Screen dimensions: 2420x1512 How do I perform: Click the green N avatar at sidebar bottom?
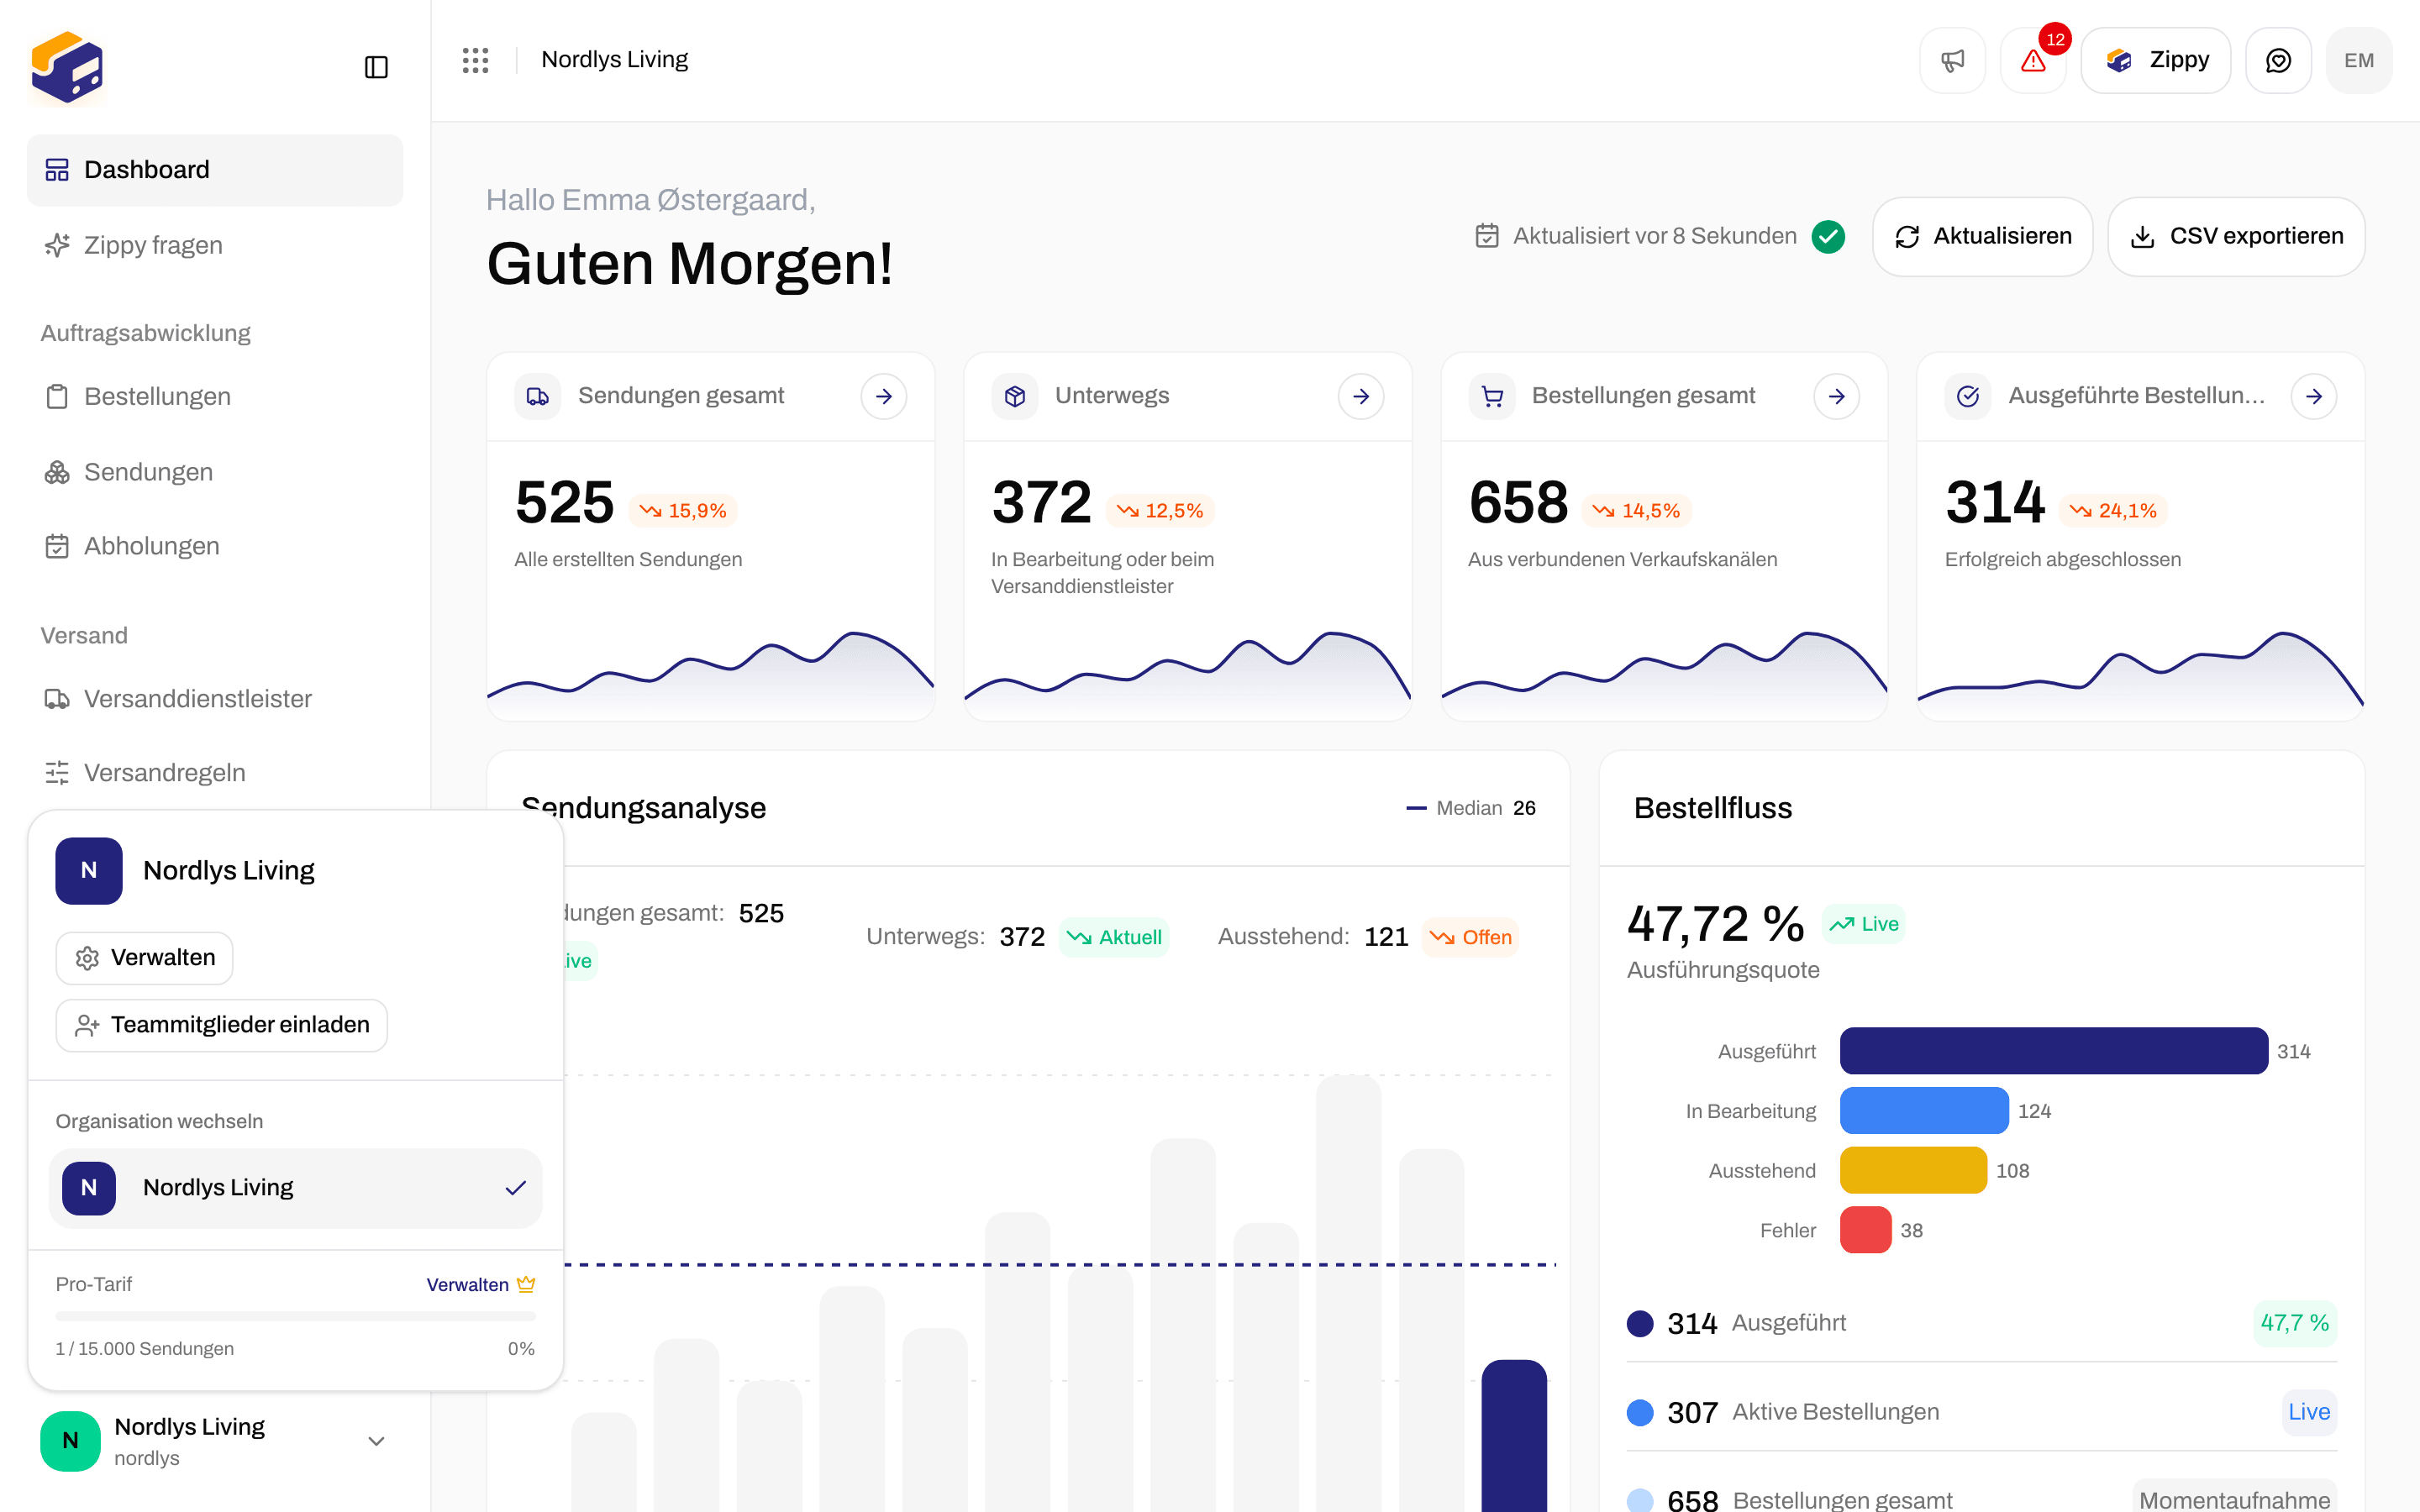70,1440
